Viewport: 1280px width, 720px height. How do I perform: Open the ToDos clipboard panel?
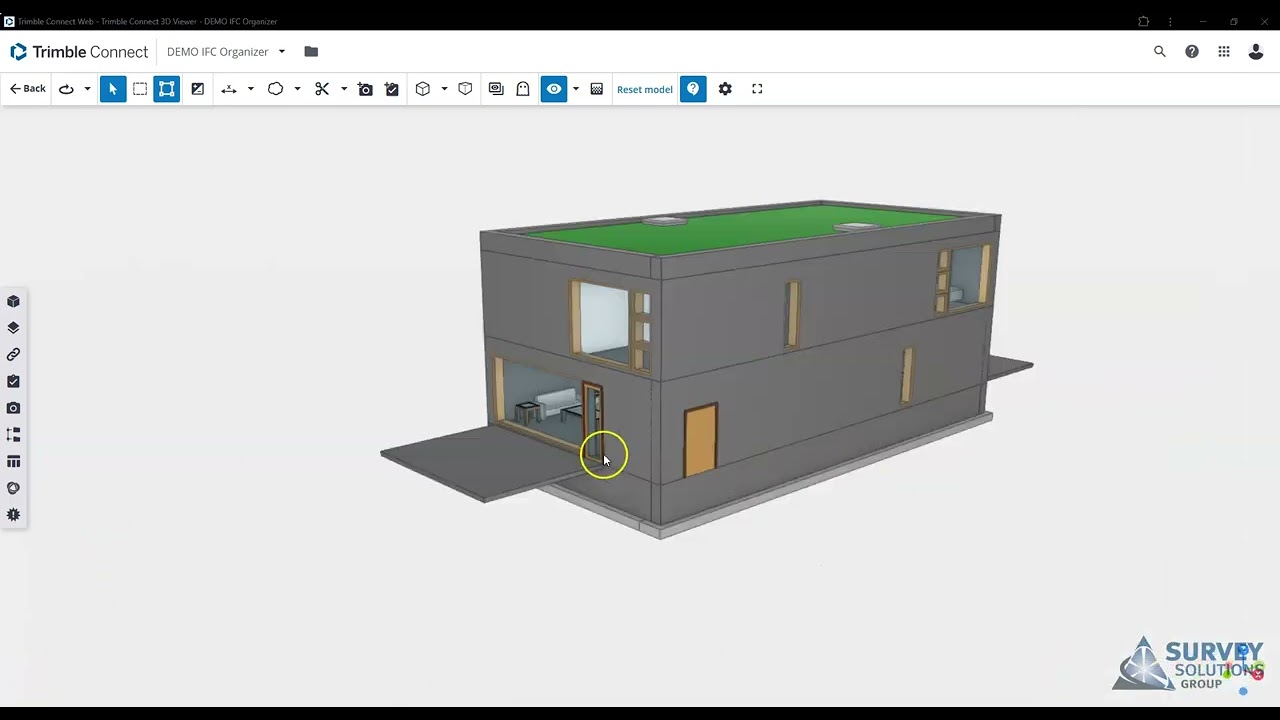click(x=13, y=381)
